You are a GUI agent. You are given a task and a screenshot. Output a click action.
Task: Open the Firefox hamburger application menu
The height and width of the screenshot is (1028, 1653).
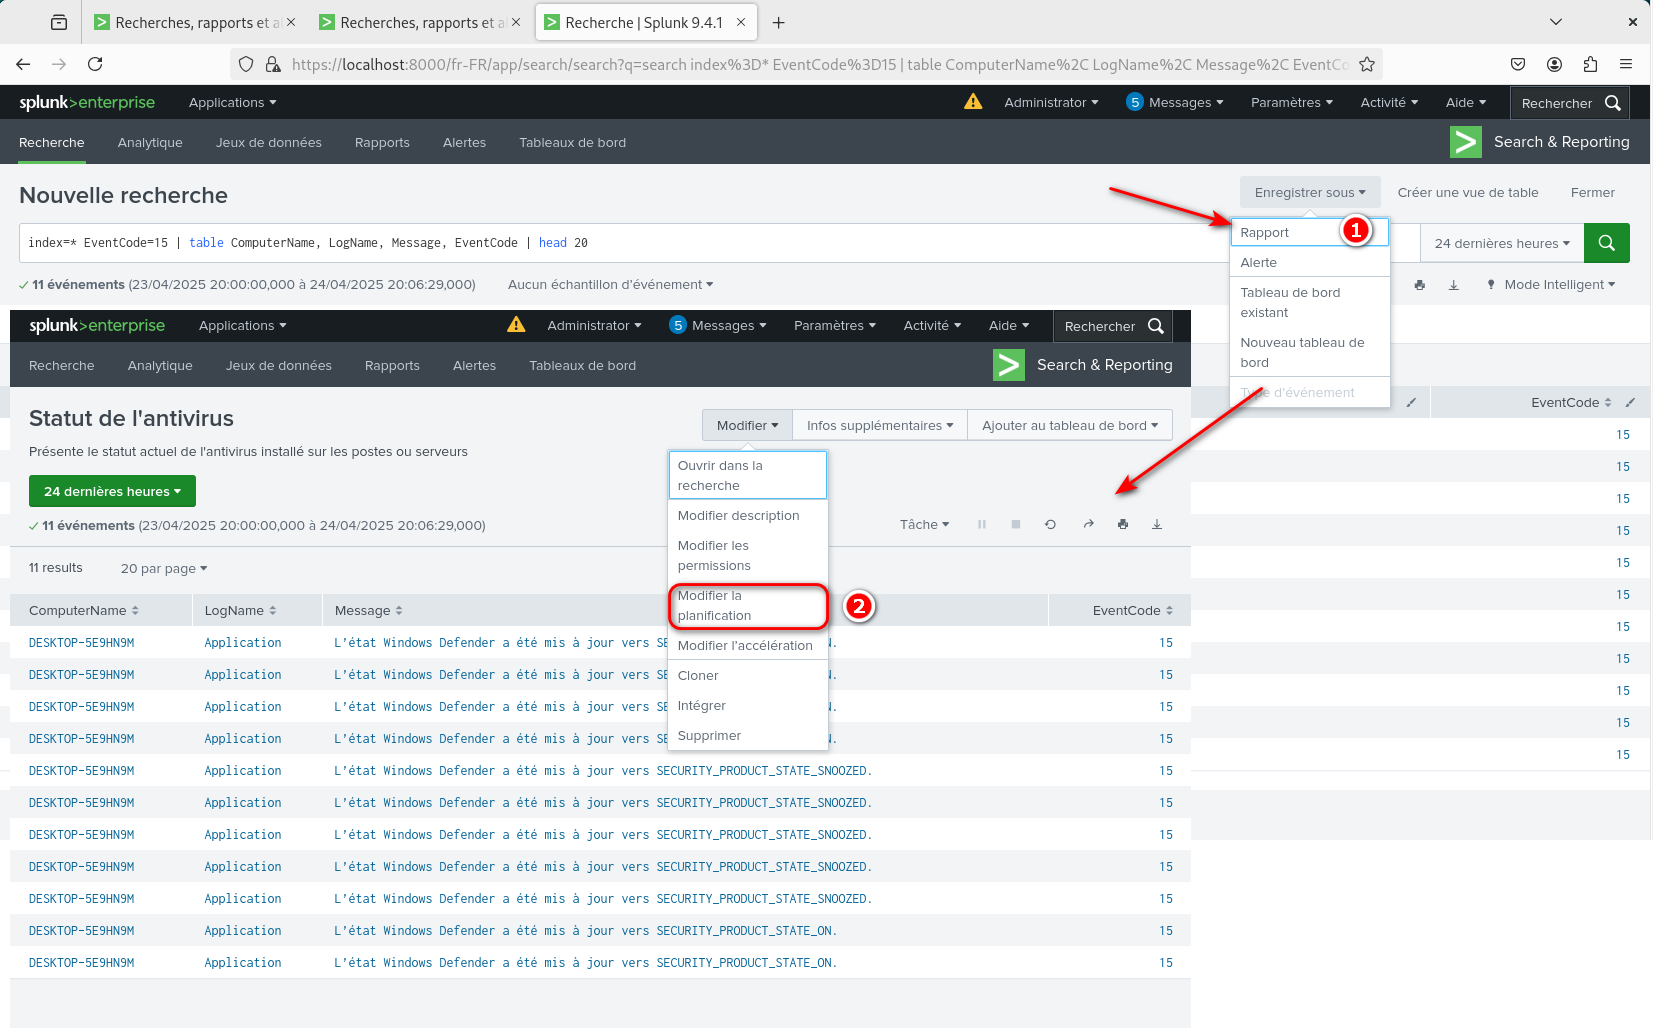(1626, 64)
